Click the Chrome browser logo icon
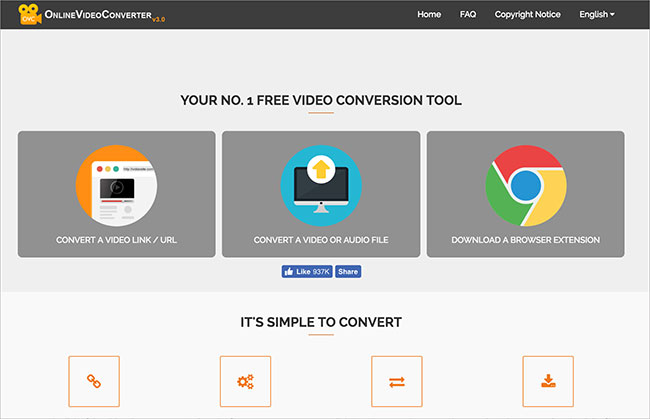 pyautogui.click(x=526, y=185)
